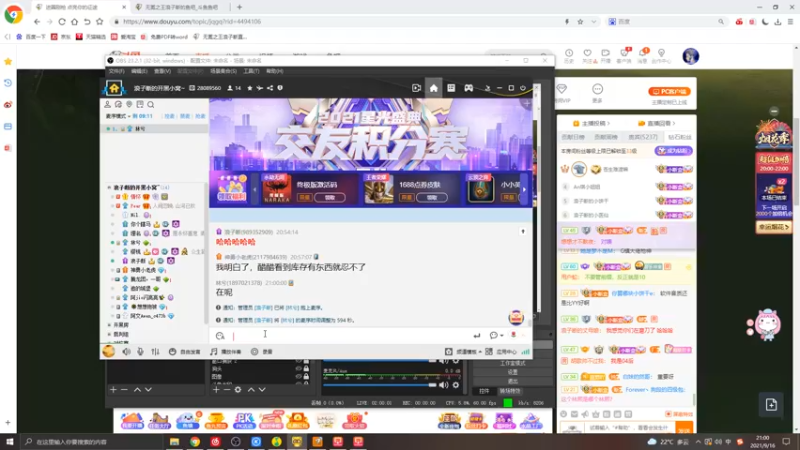This screenshot has height=450, width=800.
Task: Toggle lock of 图像 source in OBS
Action: (306, 377)
